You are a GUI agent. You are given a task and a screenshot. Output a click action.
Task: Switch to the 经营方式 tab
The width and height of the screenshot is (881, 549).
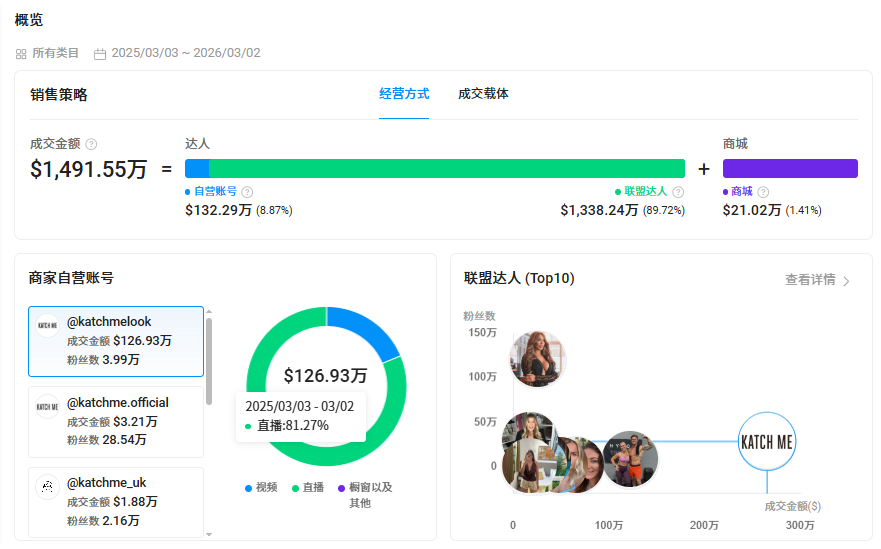coord(404,94)
